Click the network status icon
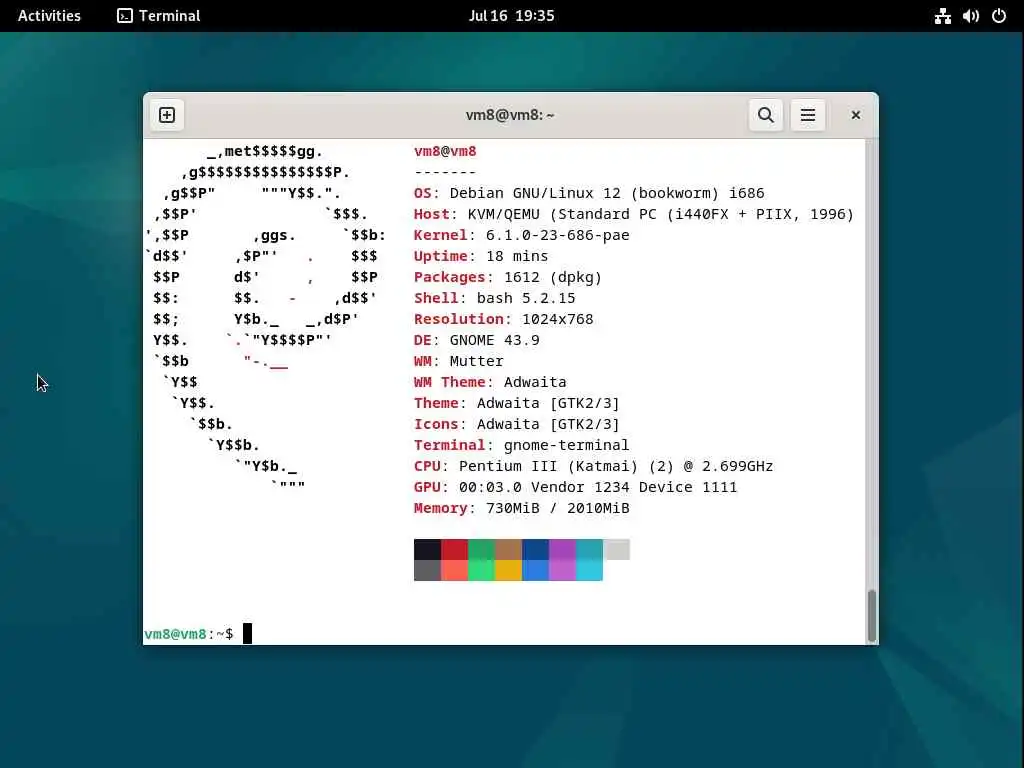The width and height of the screenshot is (1024, 768). [942, 16]
